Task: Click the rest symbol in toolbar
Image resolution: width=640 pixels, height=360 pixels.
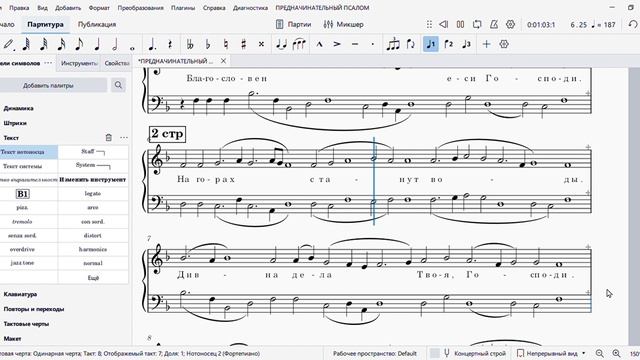Action: (170, 44)
